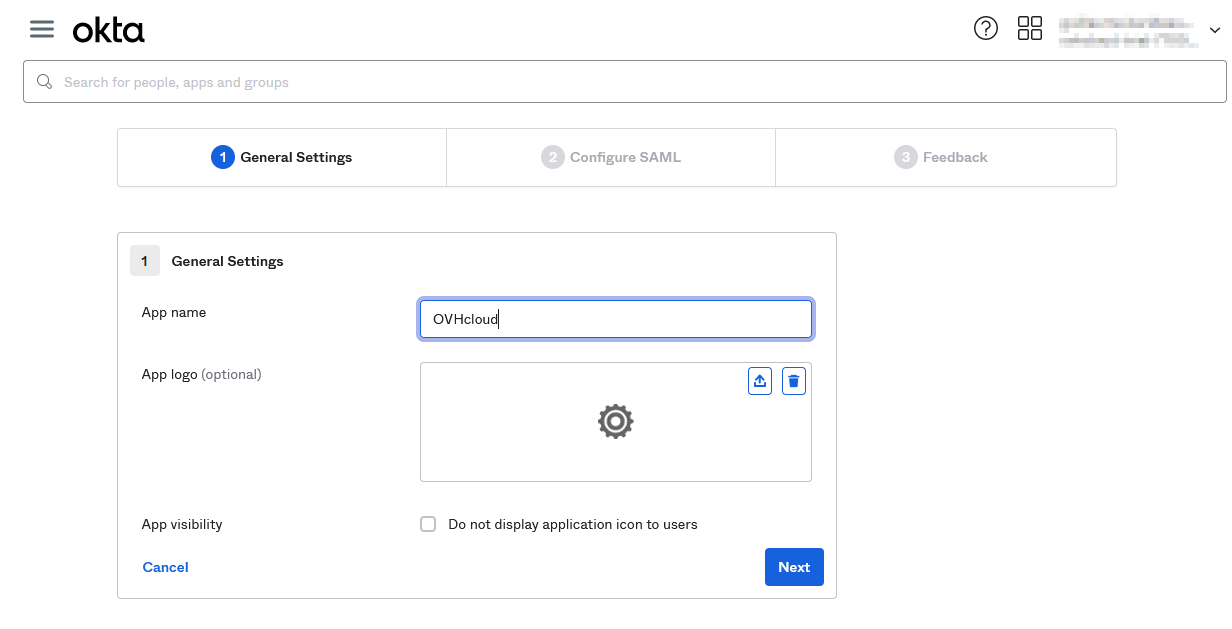This screenshot has height=629, width=1232.
Task: Click the upload icon for the app logo
Action: tap(760, 380)
